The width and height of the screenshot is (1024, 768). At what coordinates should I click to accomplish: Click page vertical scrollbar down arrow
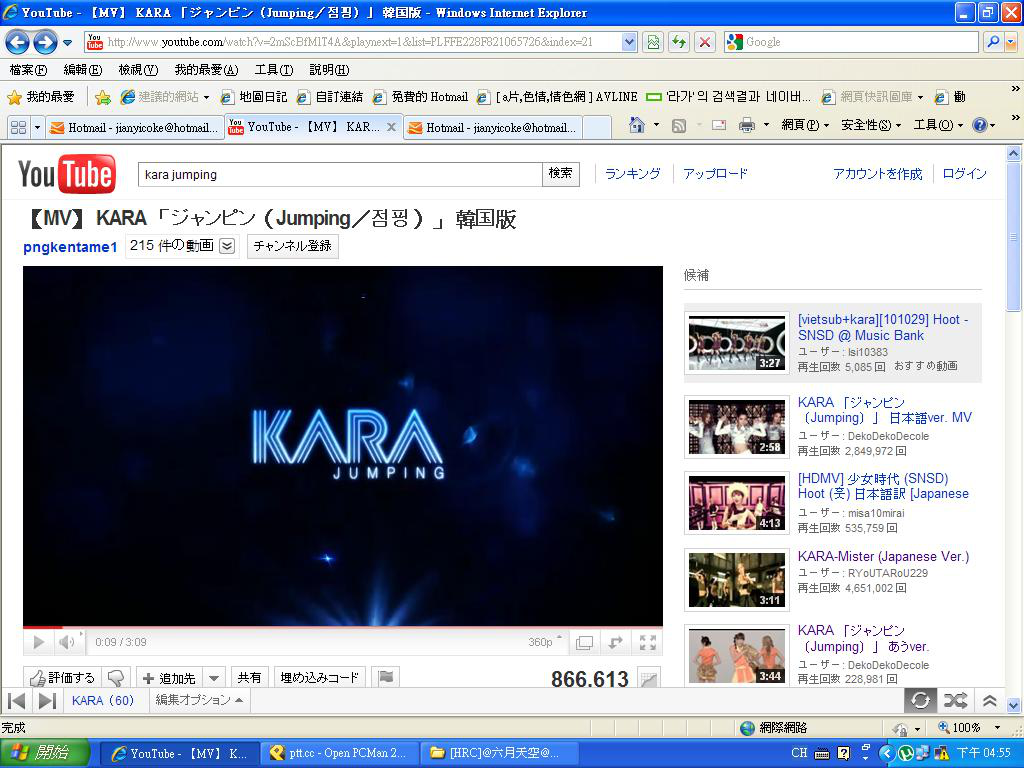(x=1013, y=705)
